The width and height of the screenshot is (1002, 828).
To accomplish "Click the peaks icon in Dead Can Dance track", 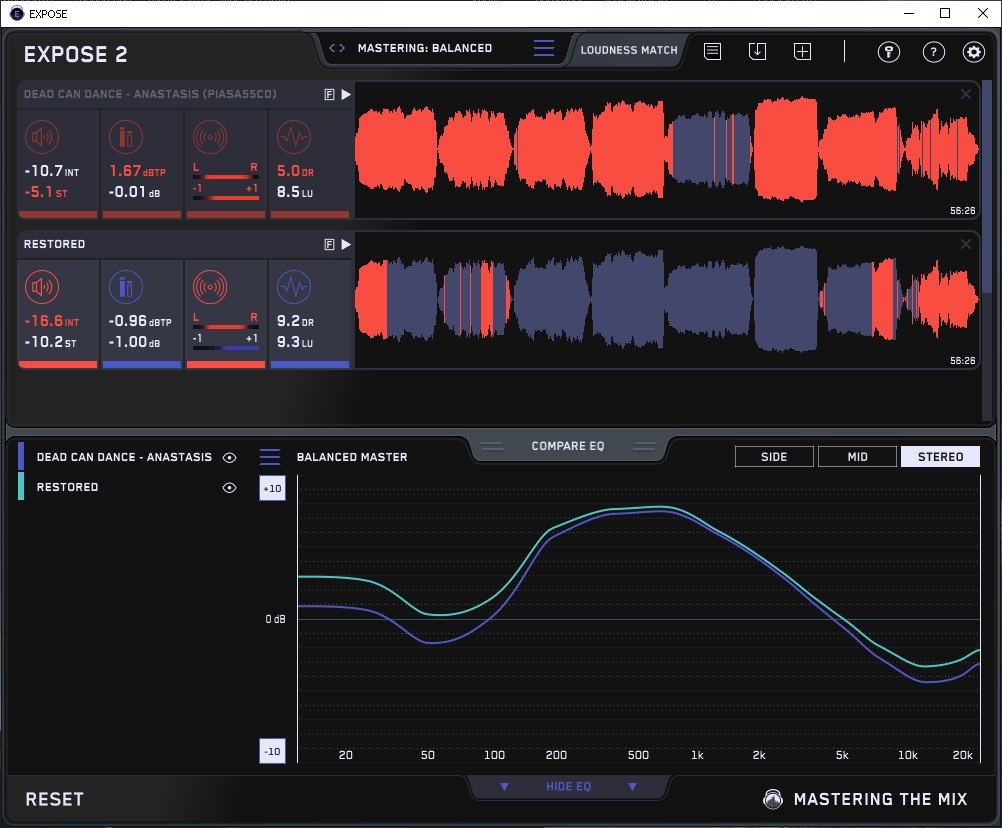I will coord(126,137).
